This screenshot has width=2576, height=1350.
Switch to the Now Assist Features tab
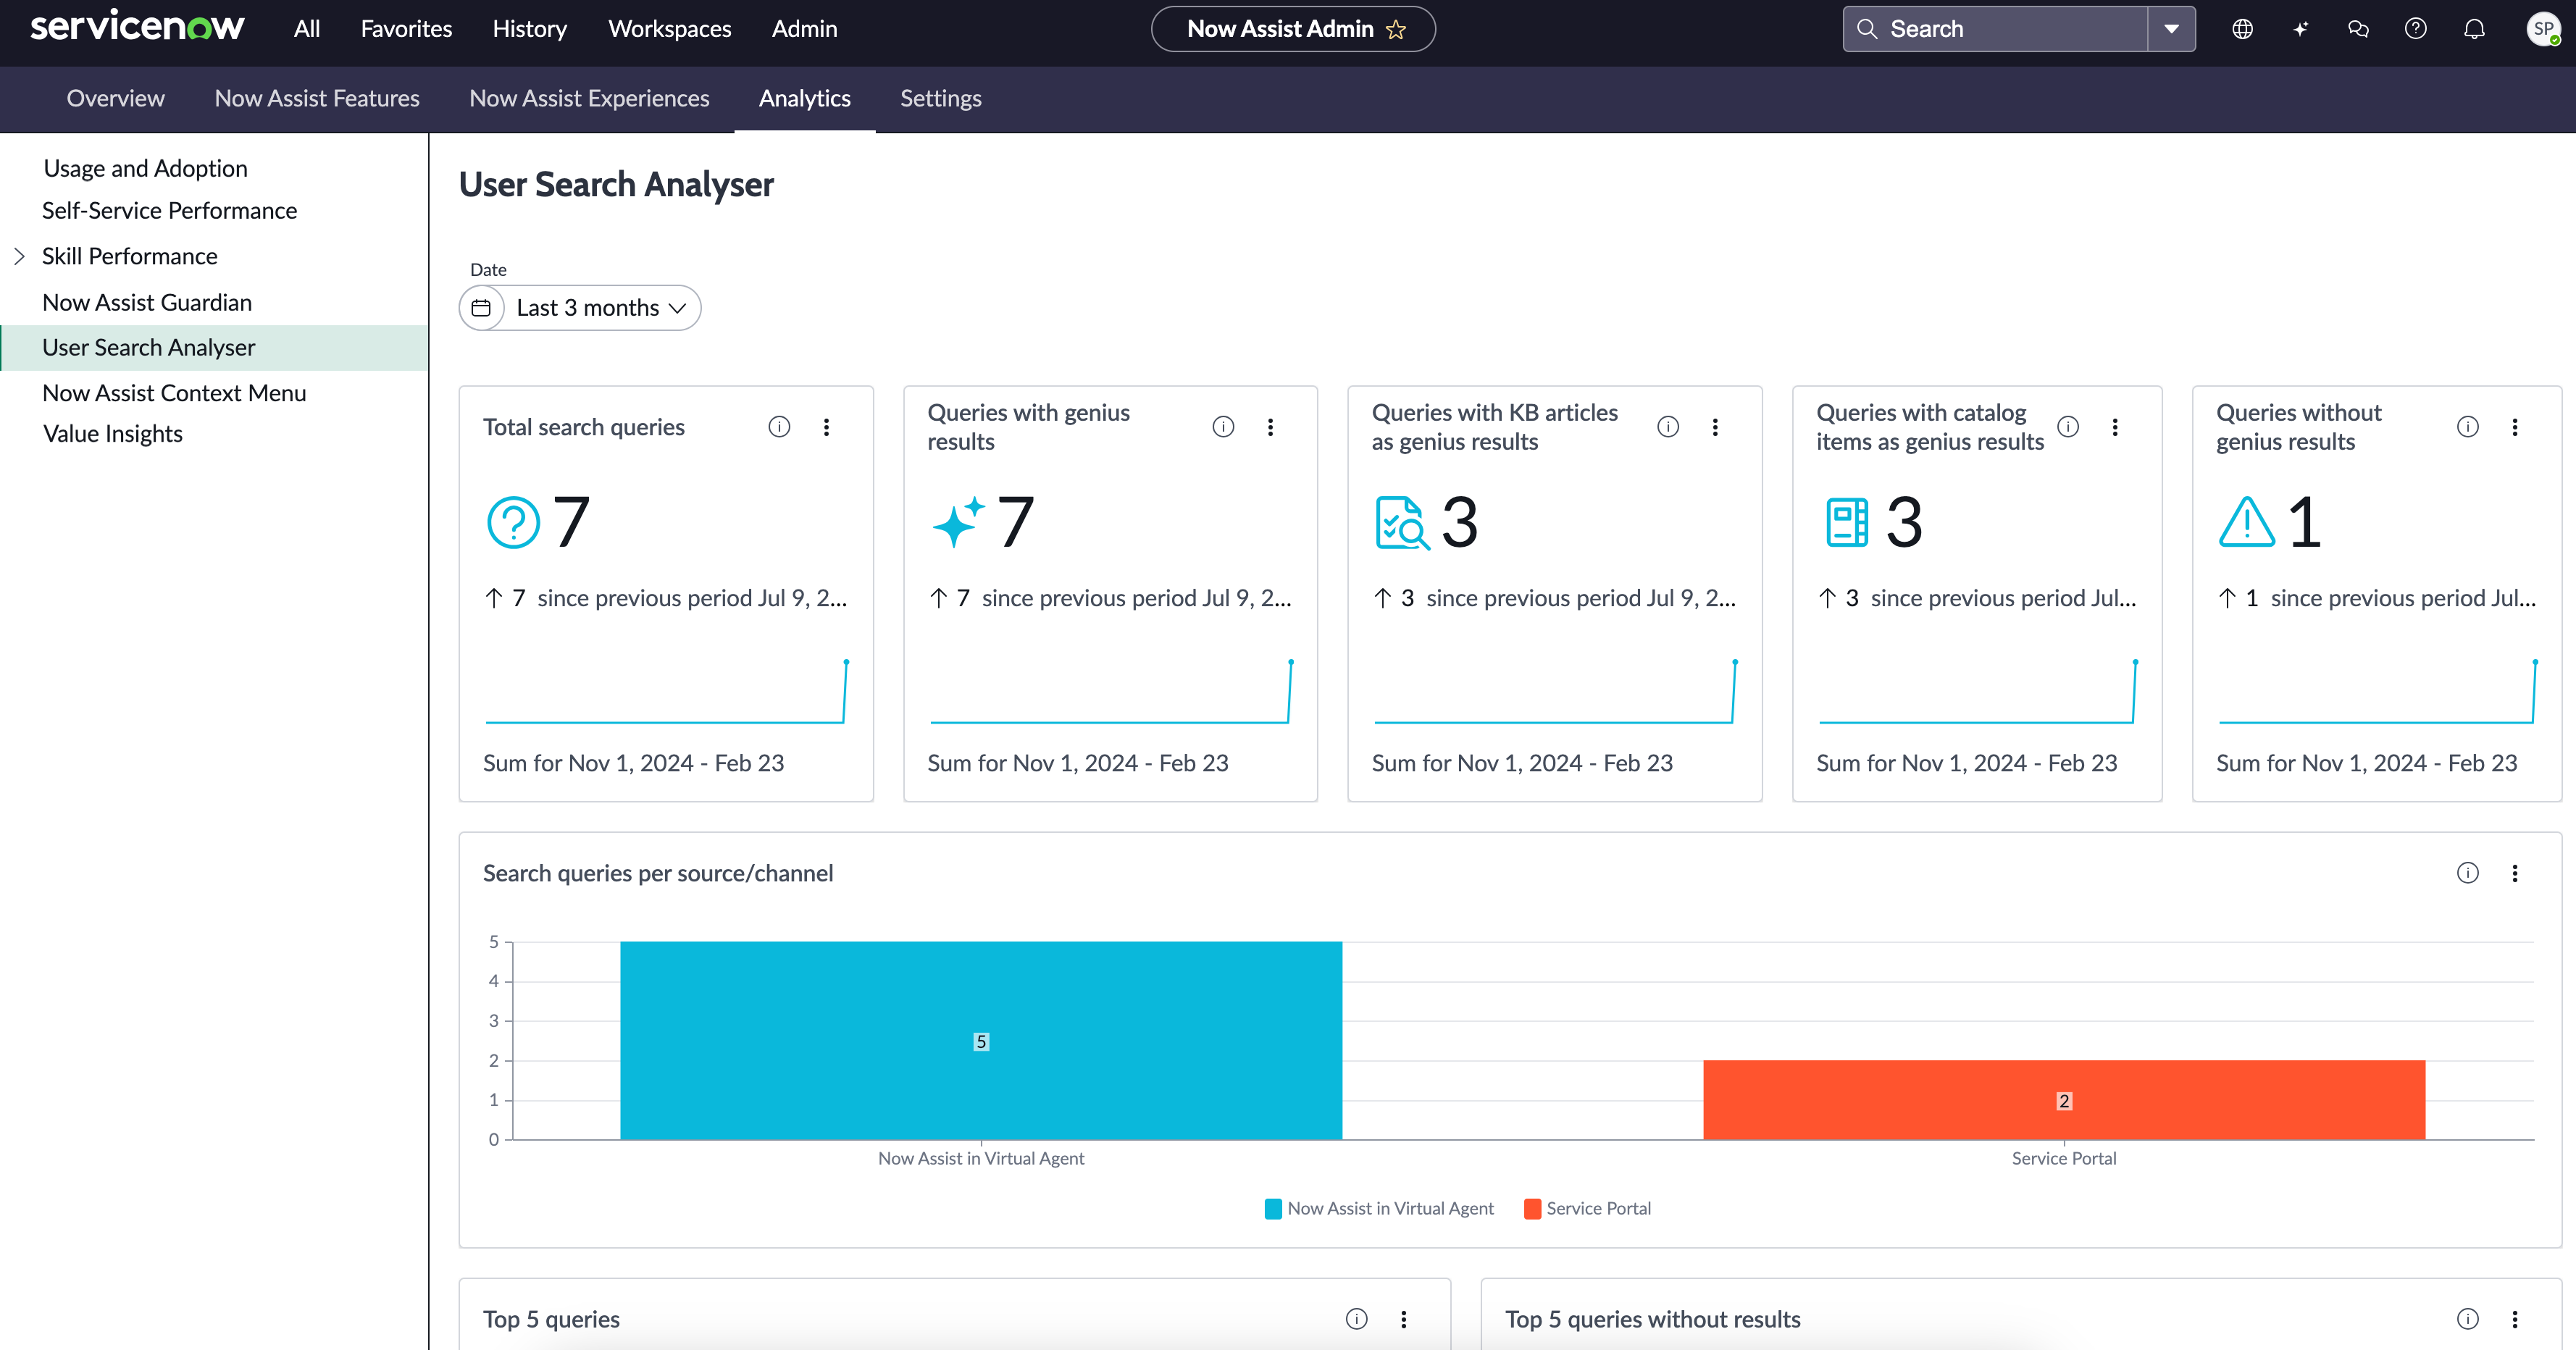pos(317,98)
